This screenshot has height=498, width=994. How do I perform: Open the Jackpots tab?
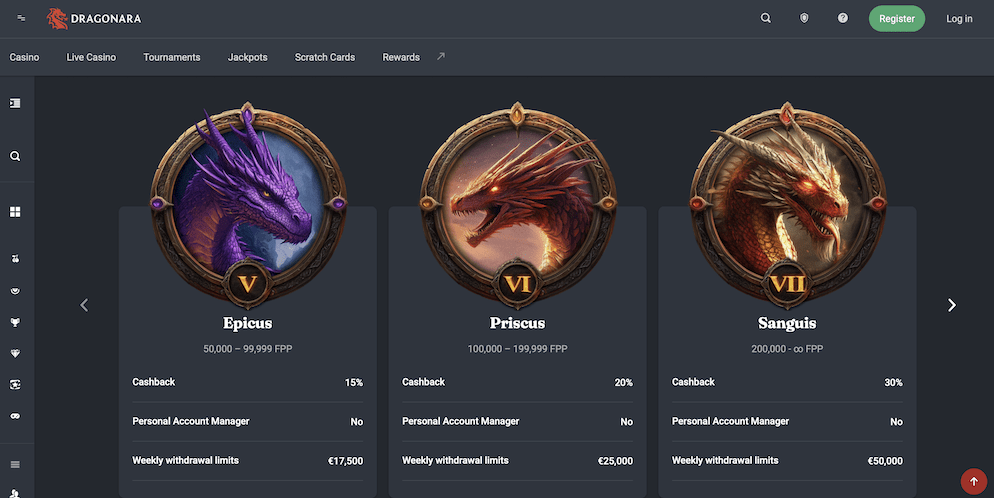pyautogui.click(x=247, y=57)
